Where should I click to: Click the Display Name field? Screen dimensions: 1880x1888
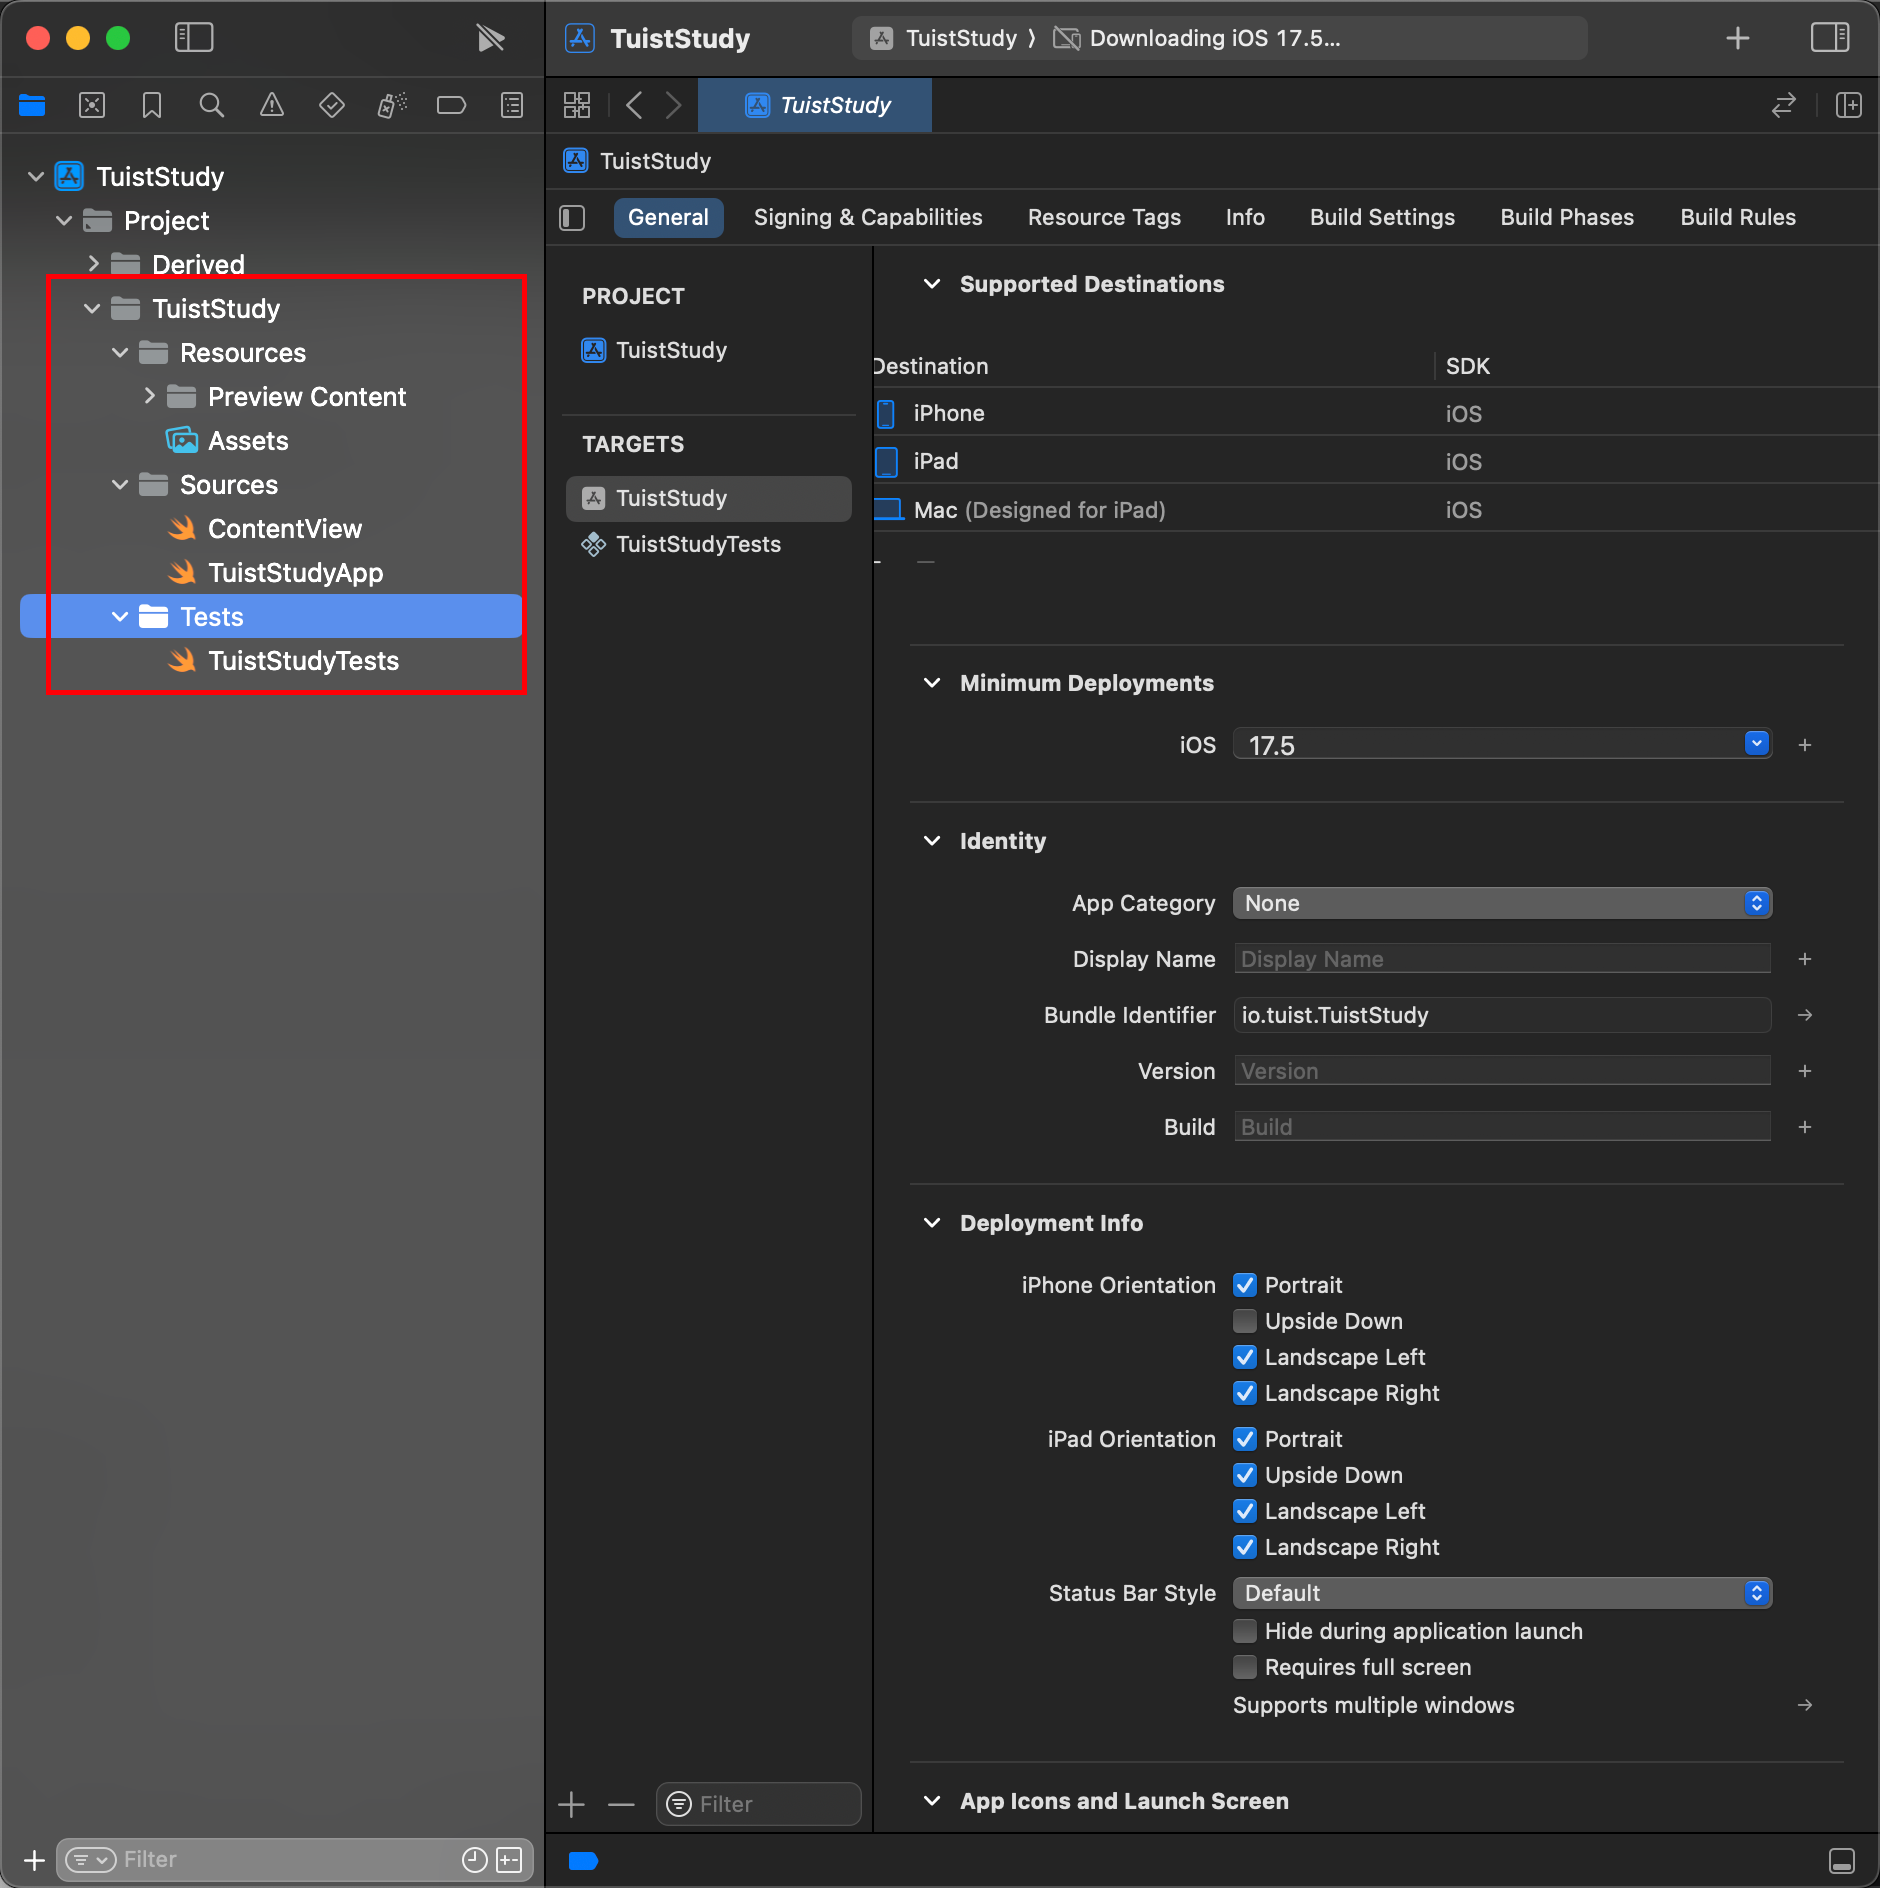pyautogui.click(x=1502, y=959)
